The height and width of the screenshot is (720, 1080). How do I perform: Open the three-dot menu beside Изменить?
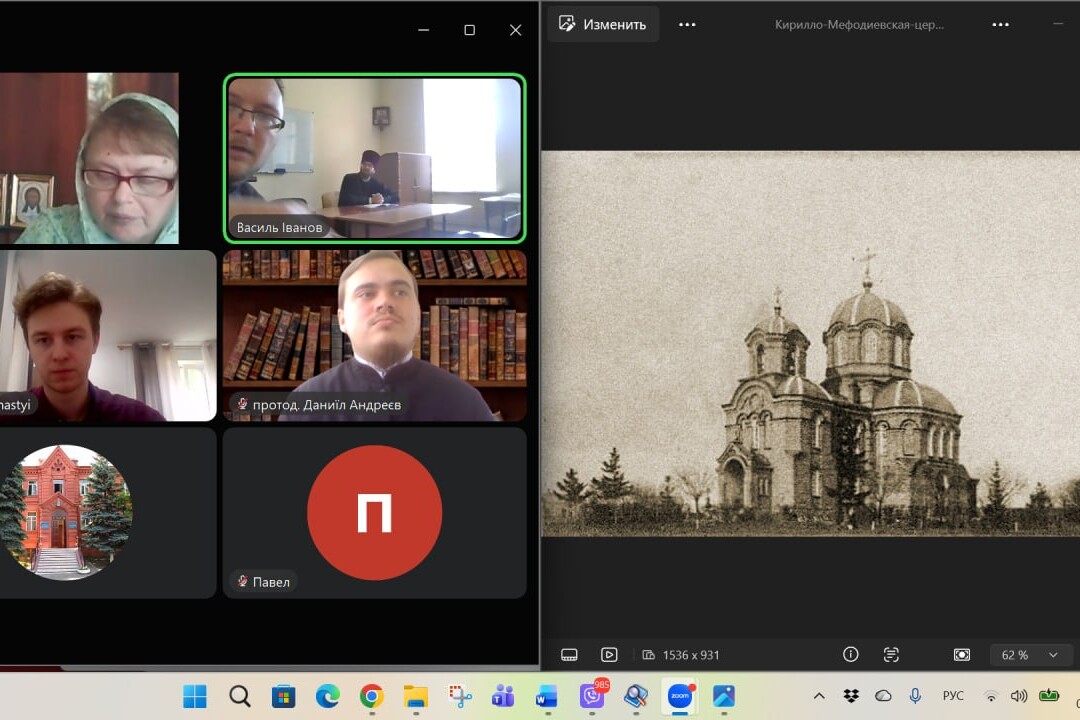687,24
